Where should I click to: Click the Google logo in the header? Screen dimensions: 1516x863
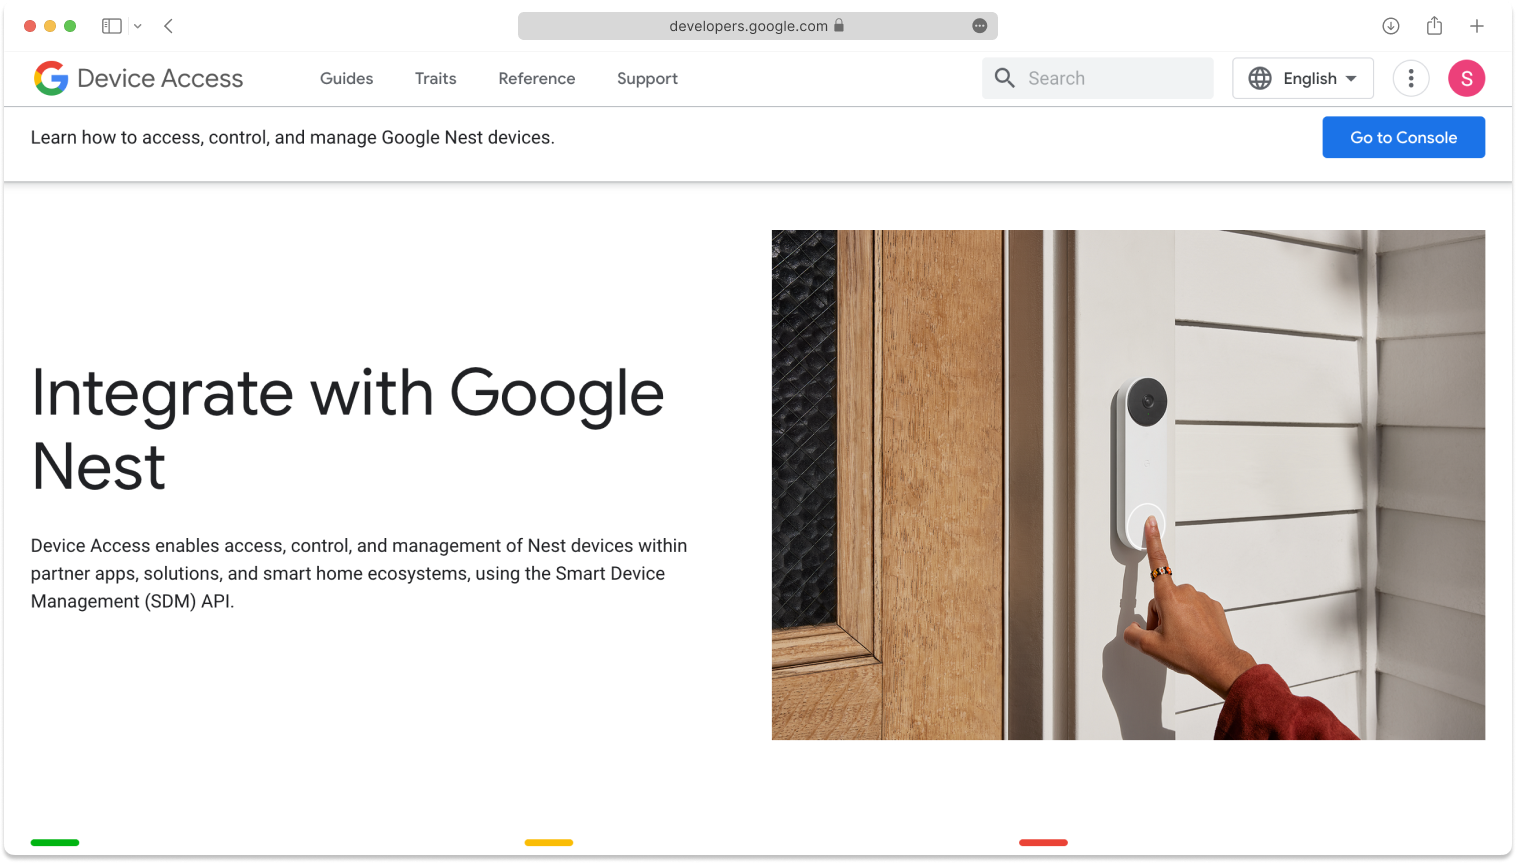(x=52, y=78)
